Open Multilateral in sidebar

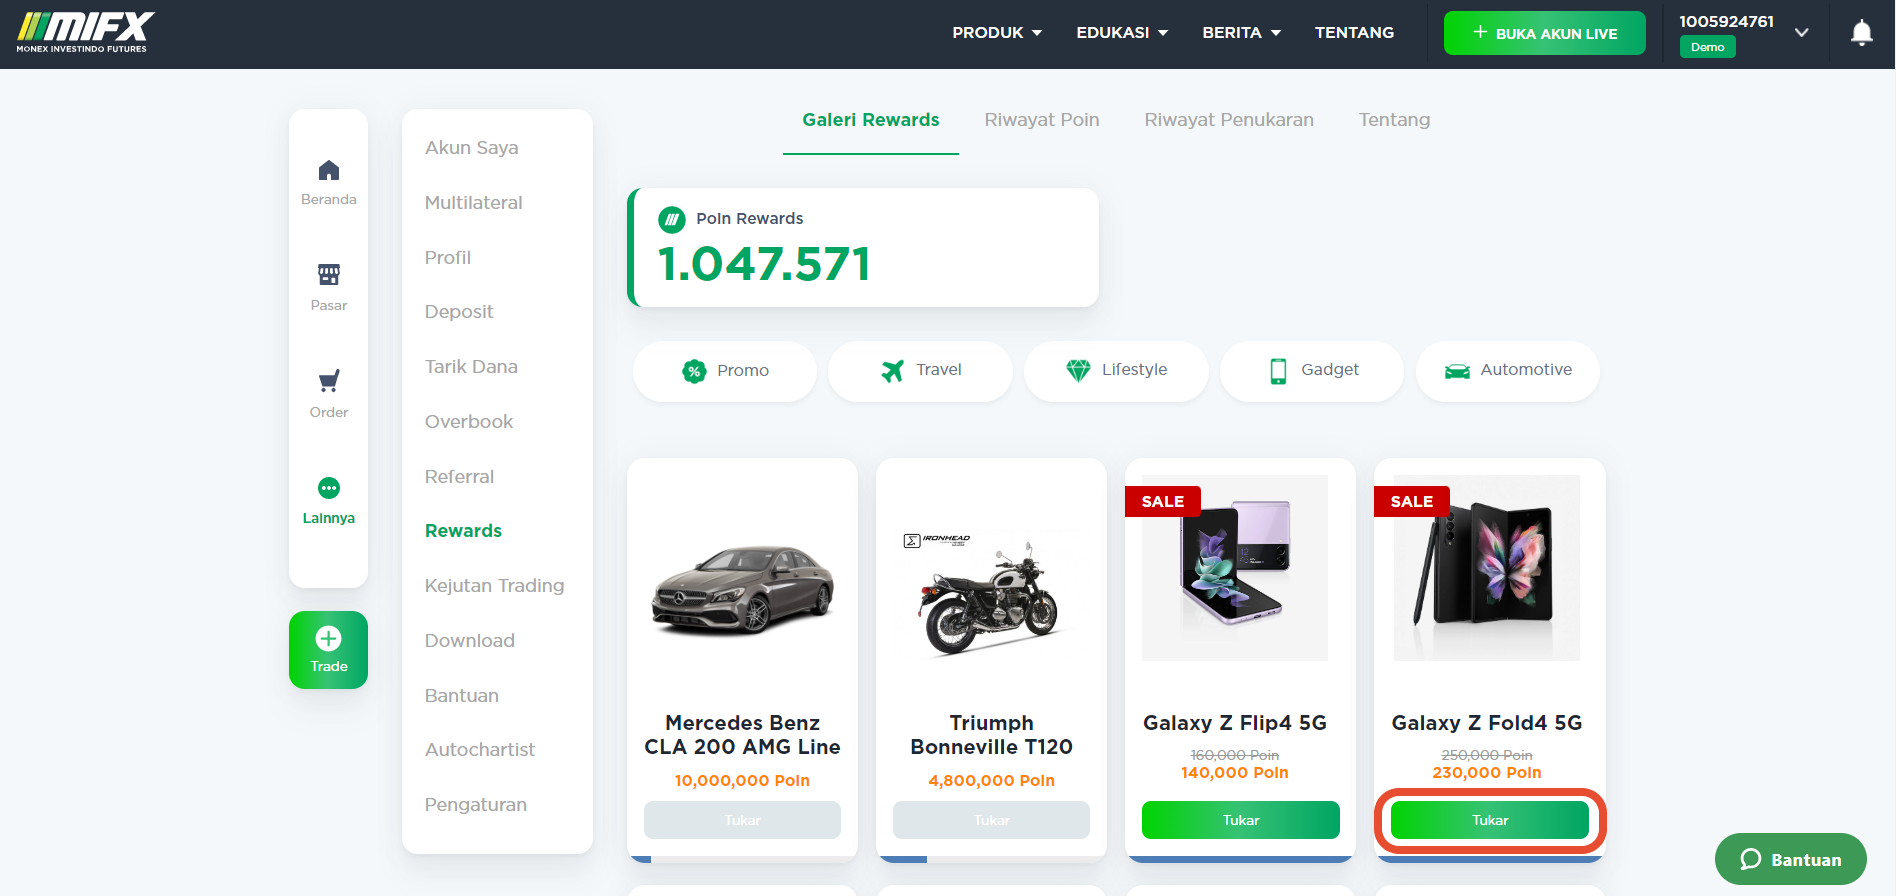point(474,203)
